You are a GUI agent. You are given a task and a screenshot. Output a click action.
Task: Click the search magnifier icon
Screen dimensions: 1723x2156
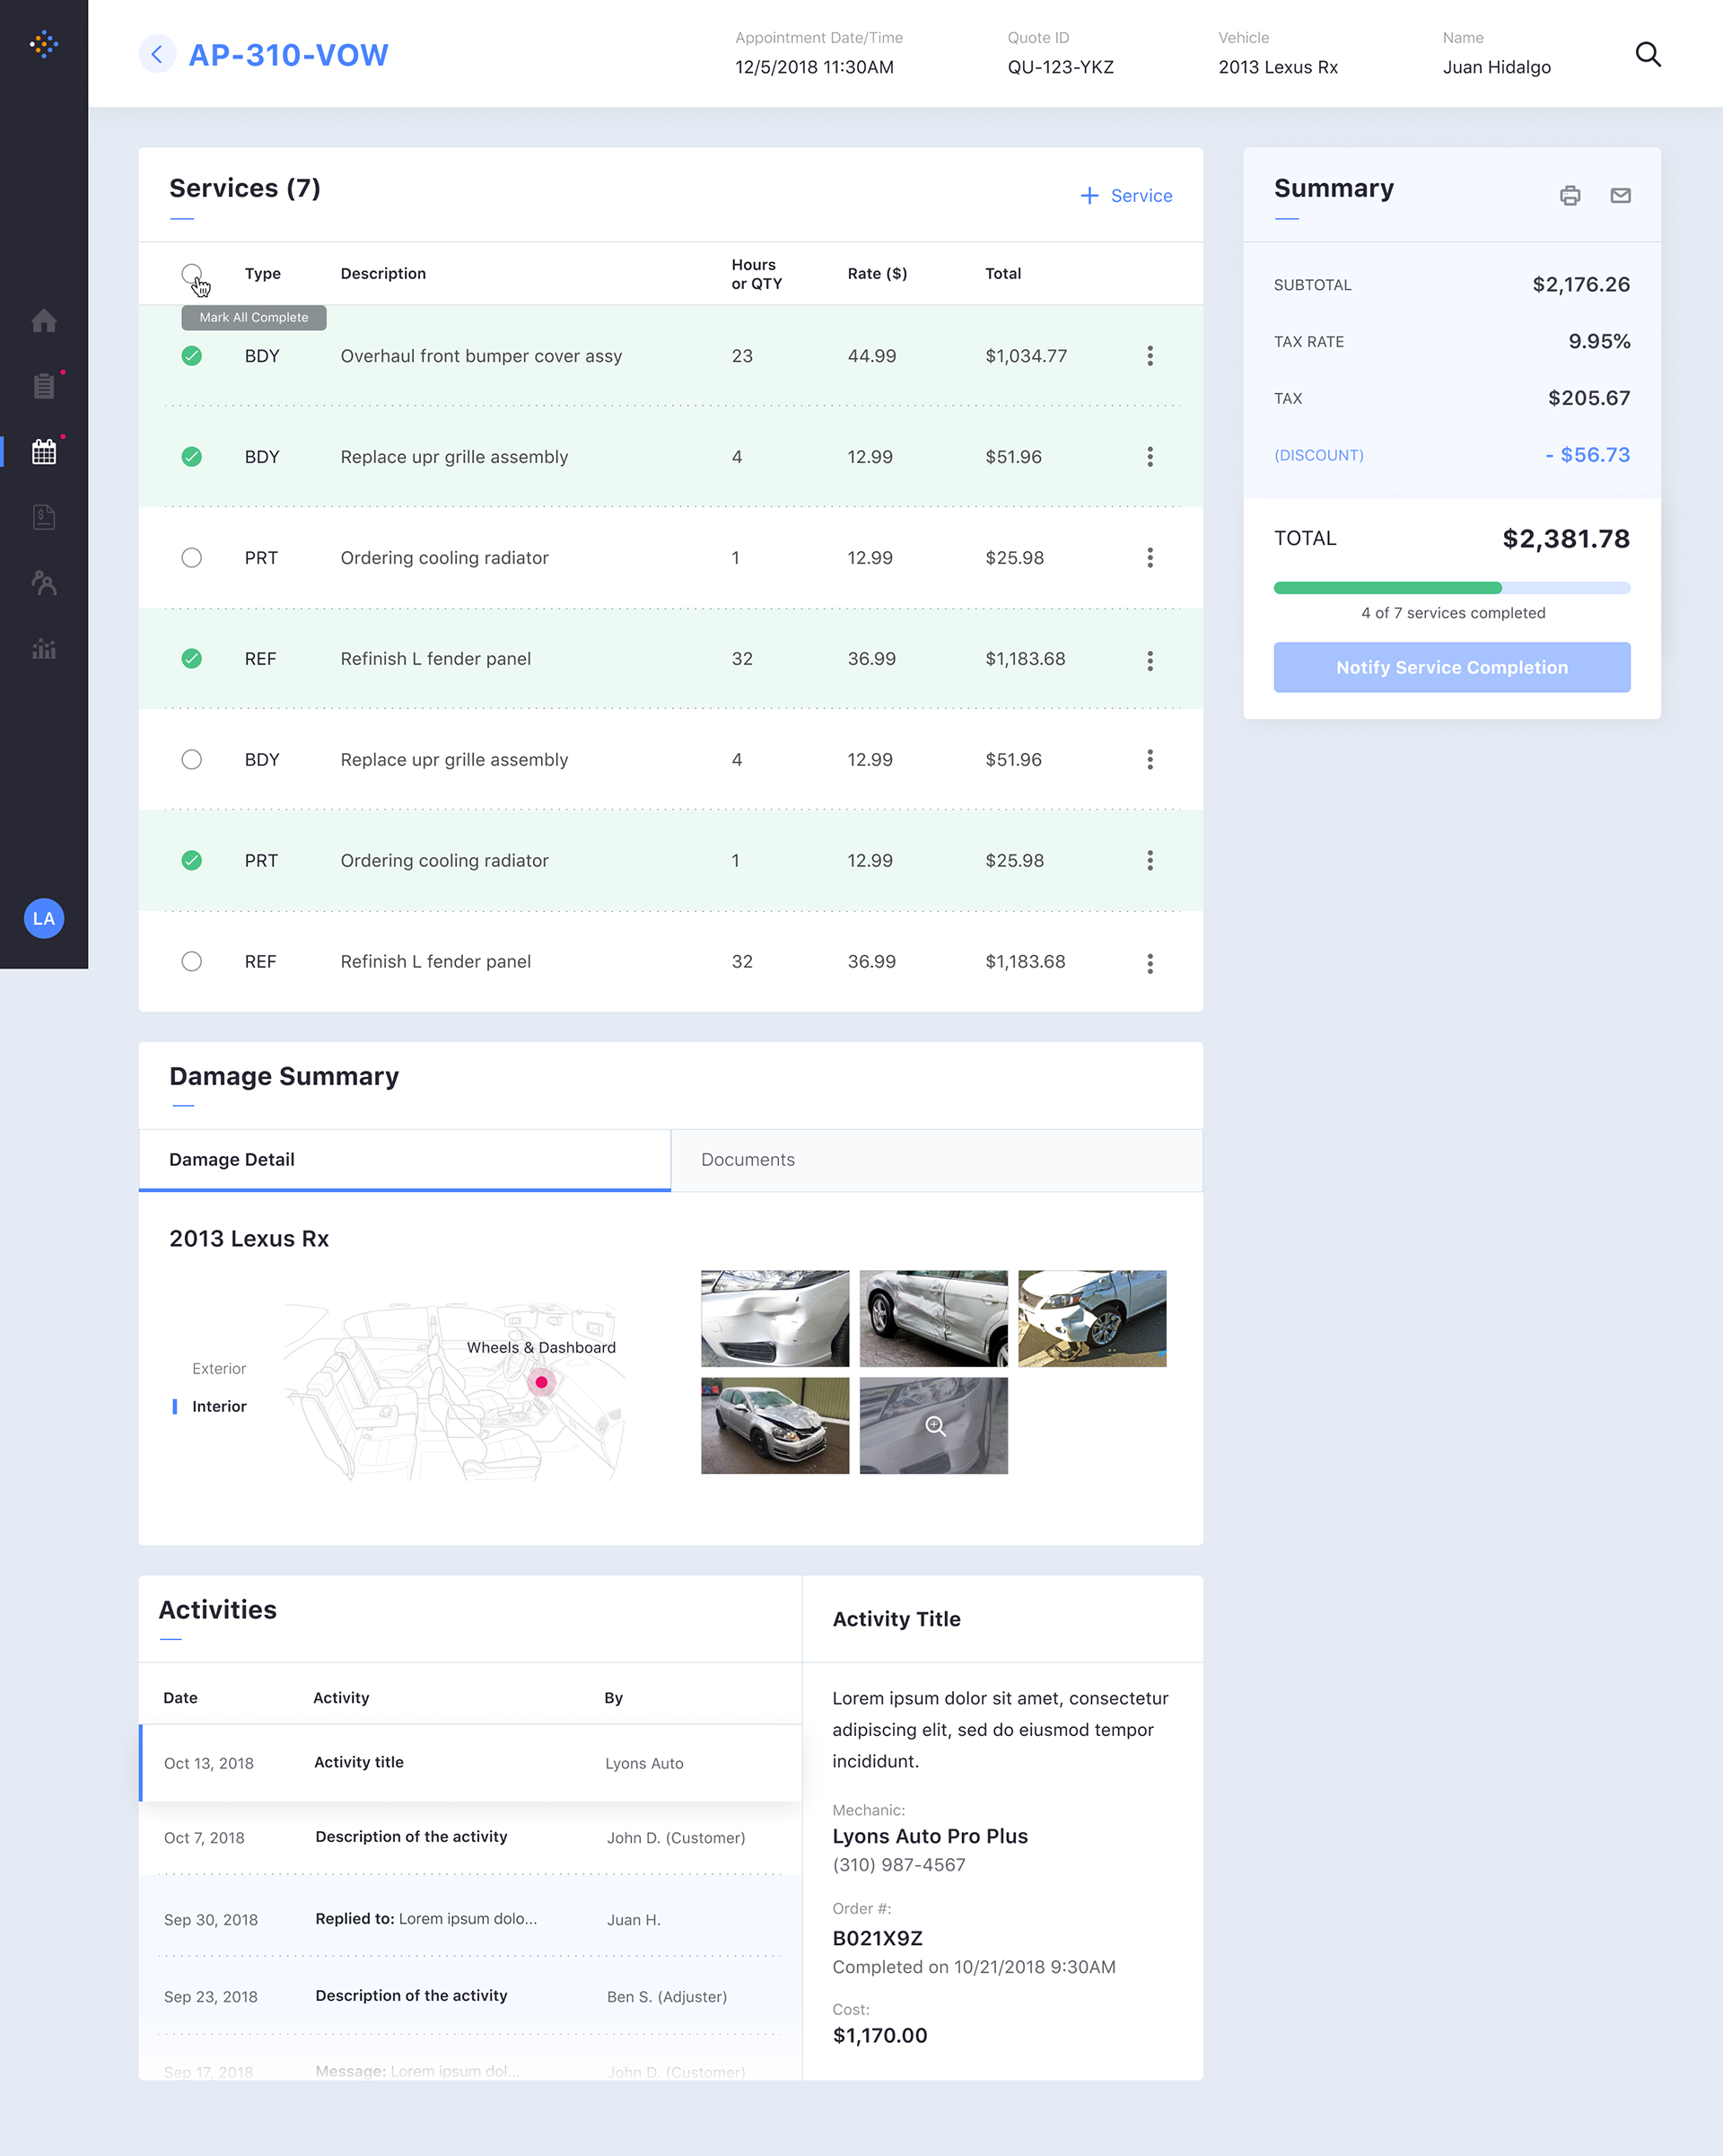coord(1647,54)
